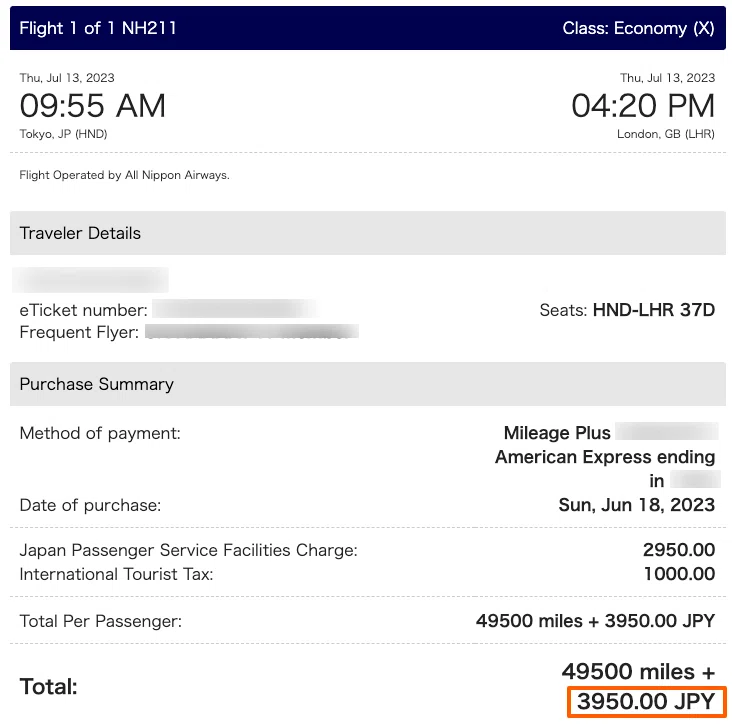Click the 49500 miles + total line
732x724 pixels.
click(638, 672)
